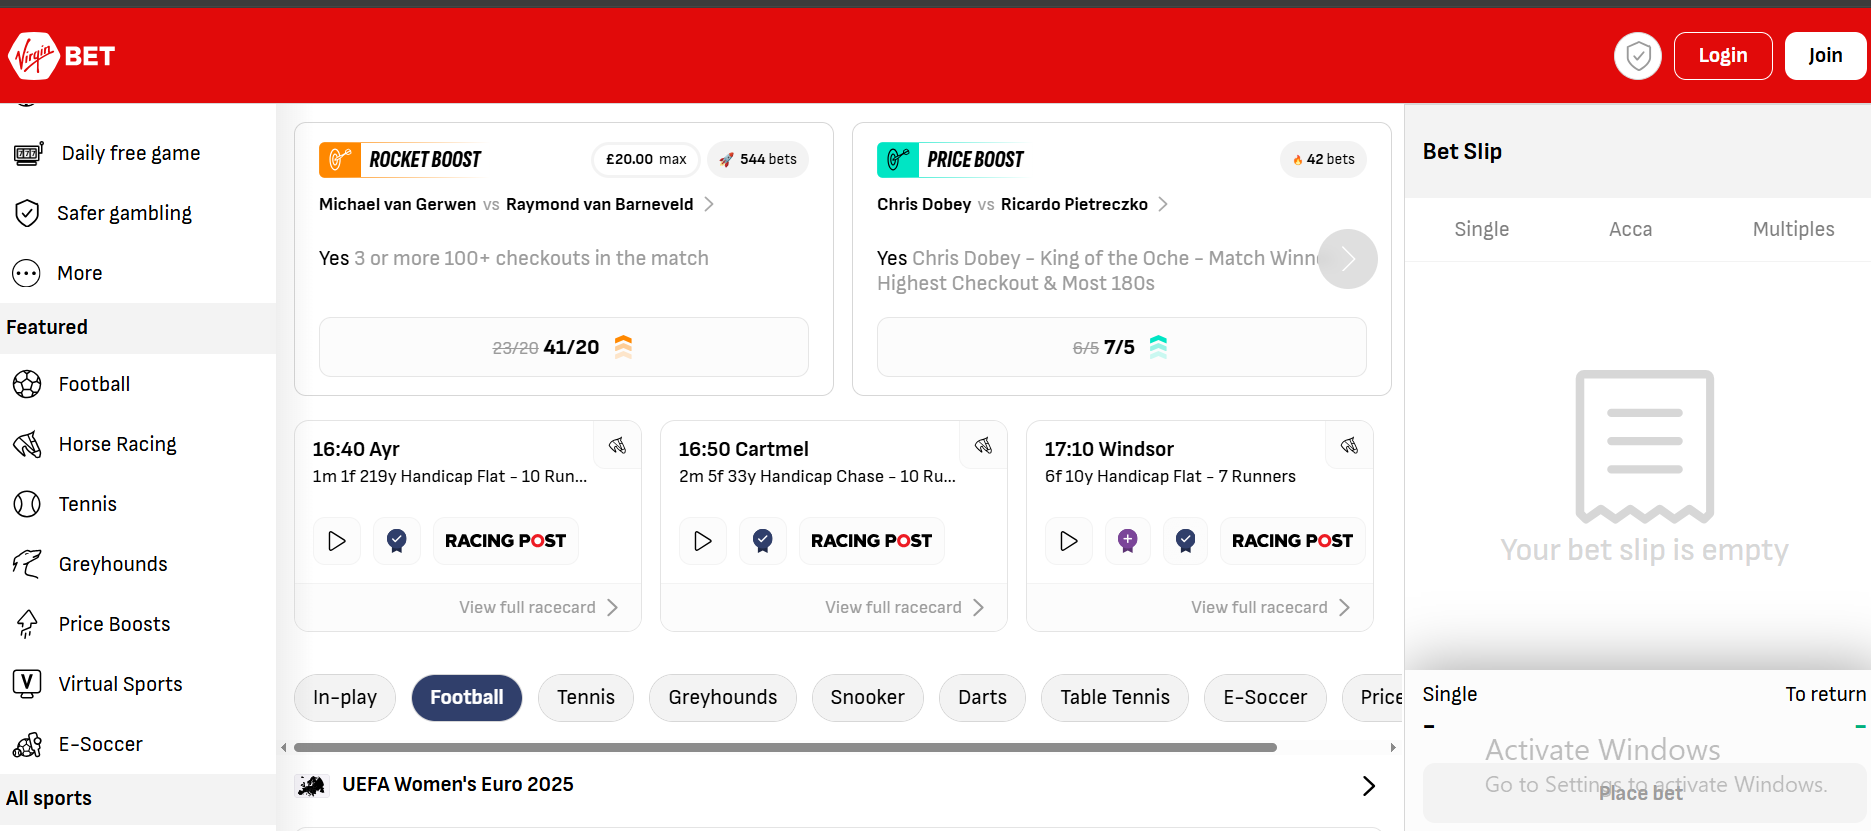Image resolution: width=1871 pixels, height=831 pixels.
Task: Click the 544 bets badge
Action: click(758, 159)
